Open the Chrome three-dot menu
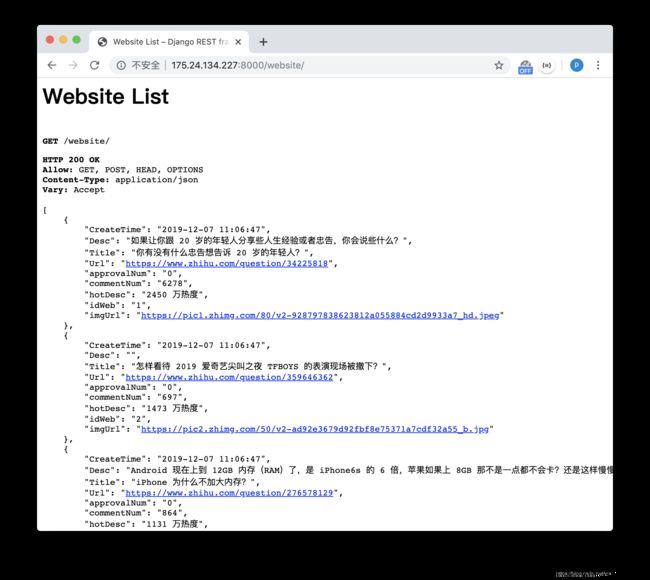650x580 pixels. [x=598, y=65]
